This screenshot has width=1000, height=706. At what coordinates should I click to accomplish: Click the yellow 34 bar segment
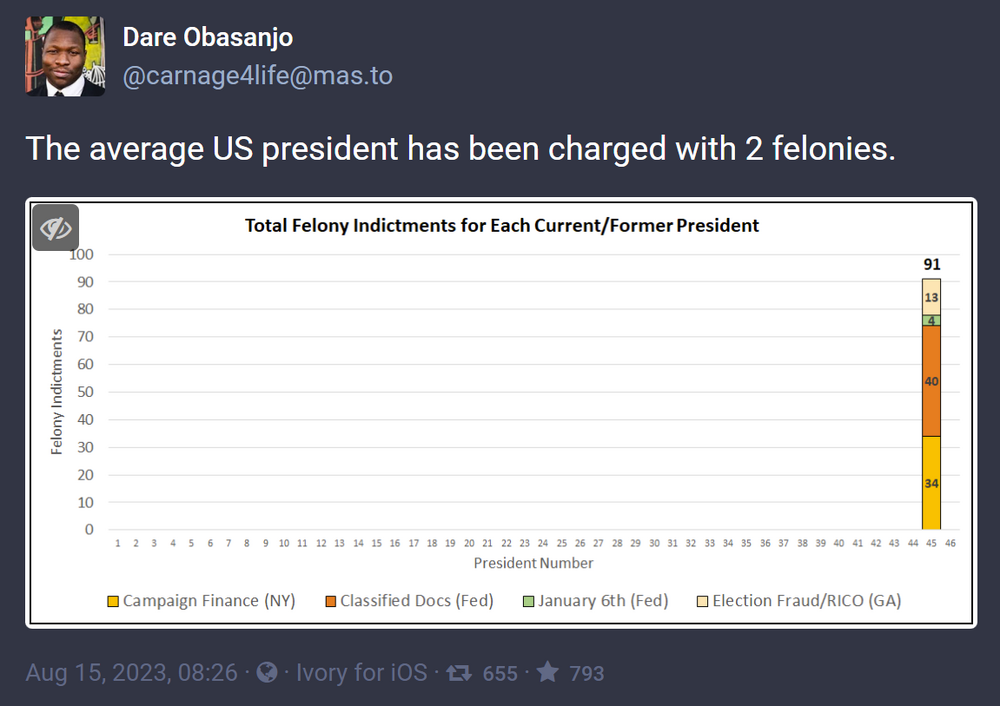point(931,483)
